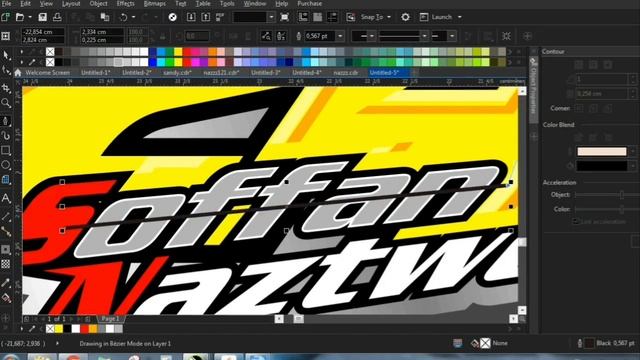This screenshot has width=640, height=360.
Task: Activate the Text tool
Action: click(x=6, y=198)
